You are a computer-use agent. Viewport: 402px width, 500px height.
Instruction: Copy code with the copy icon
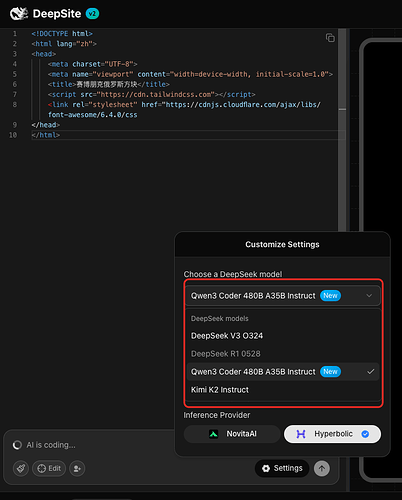click(x=330, y=38)
